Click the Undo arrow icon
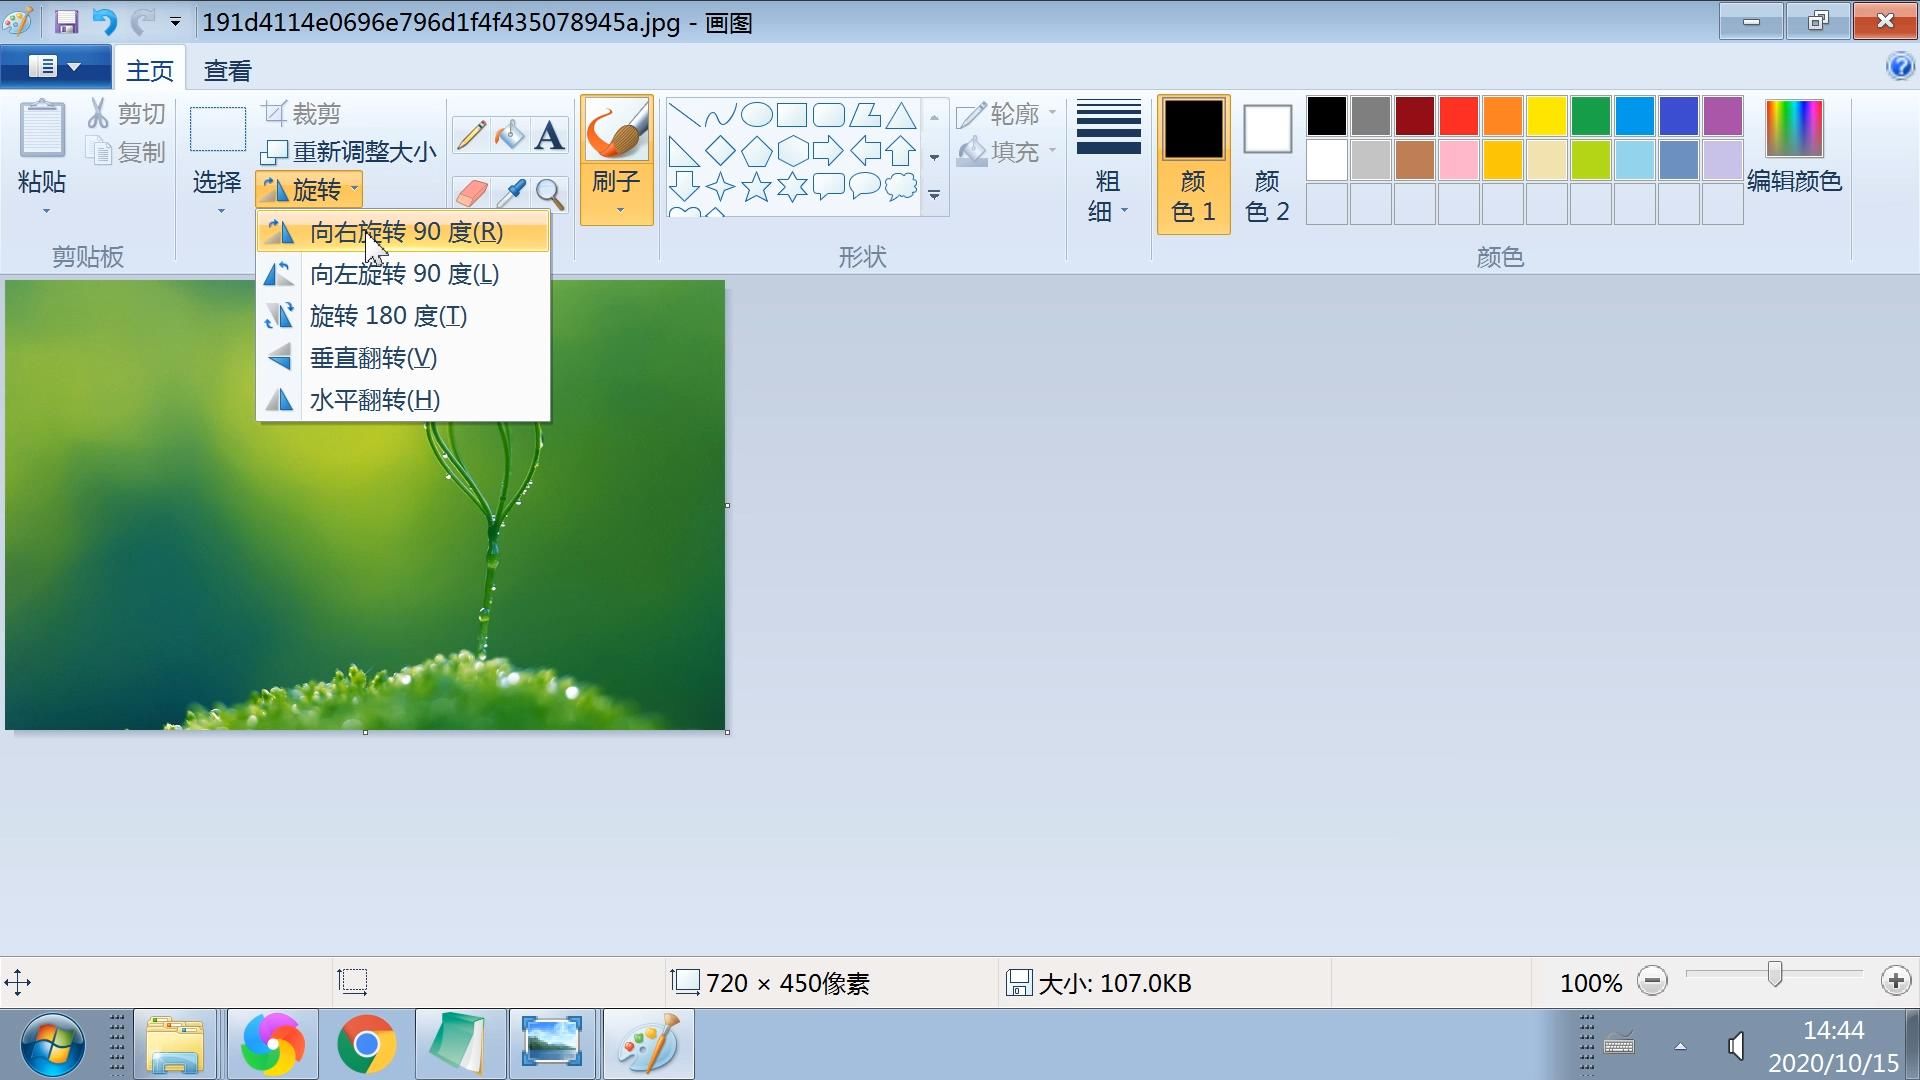The width and height of the screenshot is (1920, 1080). 104,22
